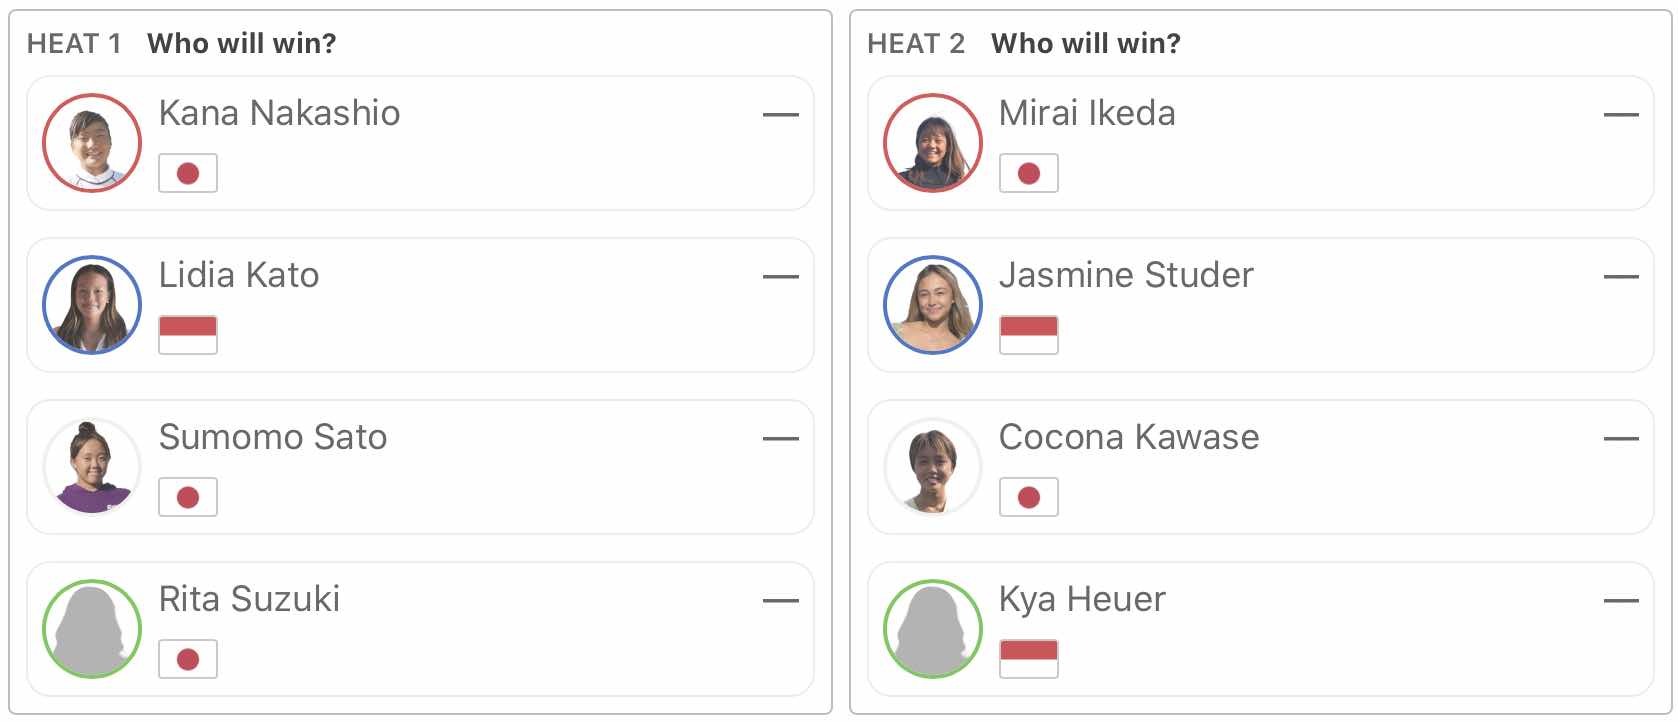Click Japan flag under Kana Nakashio
The width and height of the screenshot is (1678, 722).
(188, 173)
